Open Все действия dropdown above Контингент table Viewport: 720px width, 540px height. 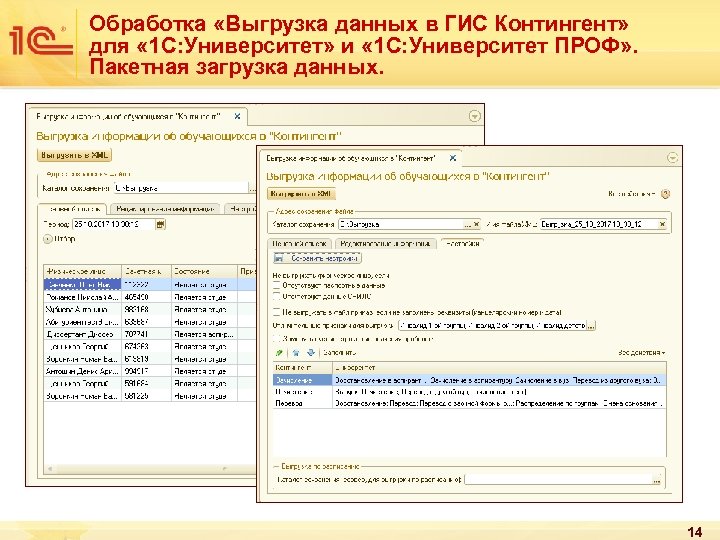[x=641, y=353]
